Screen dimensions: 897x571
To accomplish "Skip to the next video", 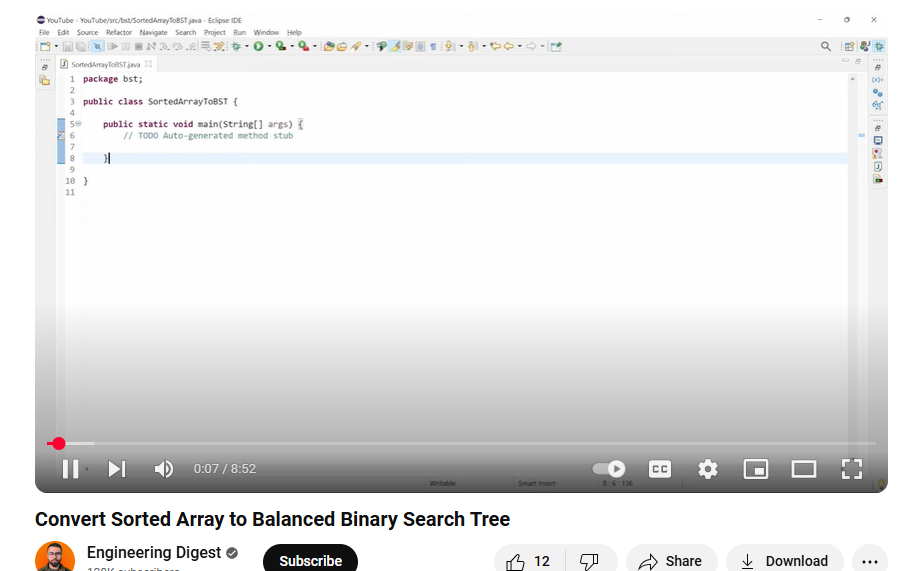I will tap(117, 469).
